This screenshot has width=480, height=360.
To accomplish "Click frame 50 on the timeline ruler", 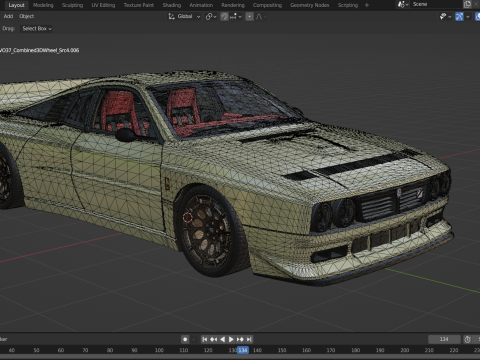I will click(36, 350).
